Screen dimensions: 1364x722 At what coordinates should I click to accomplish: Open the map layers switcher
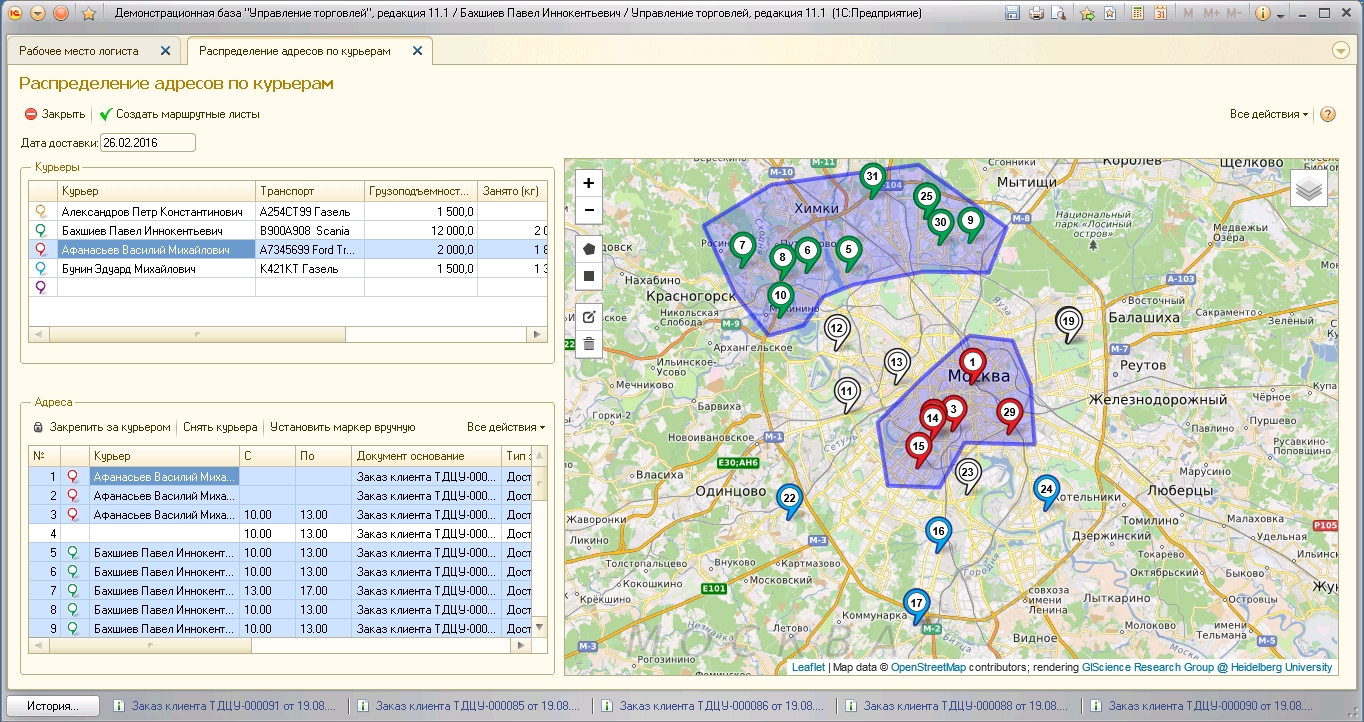click(x=1309, y=187)
